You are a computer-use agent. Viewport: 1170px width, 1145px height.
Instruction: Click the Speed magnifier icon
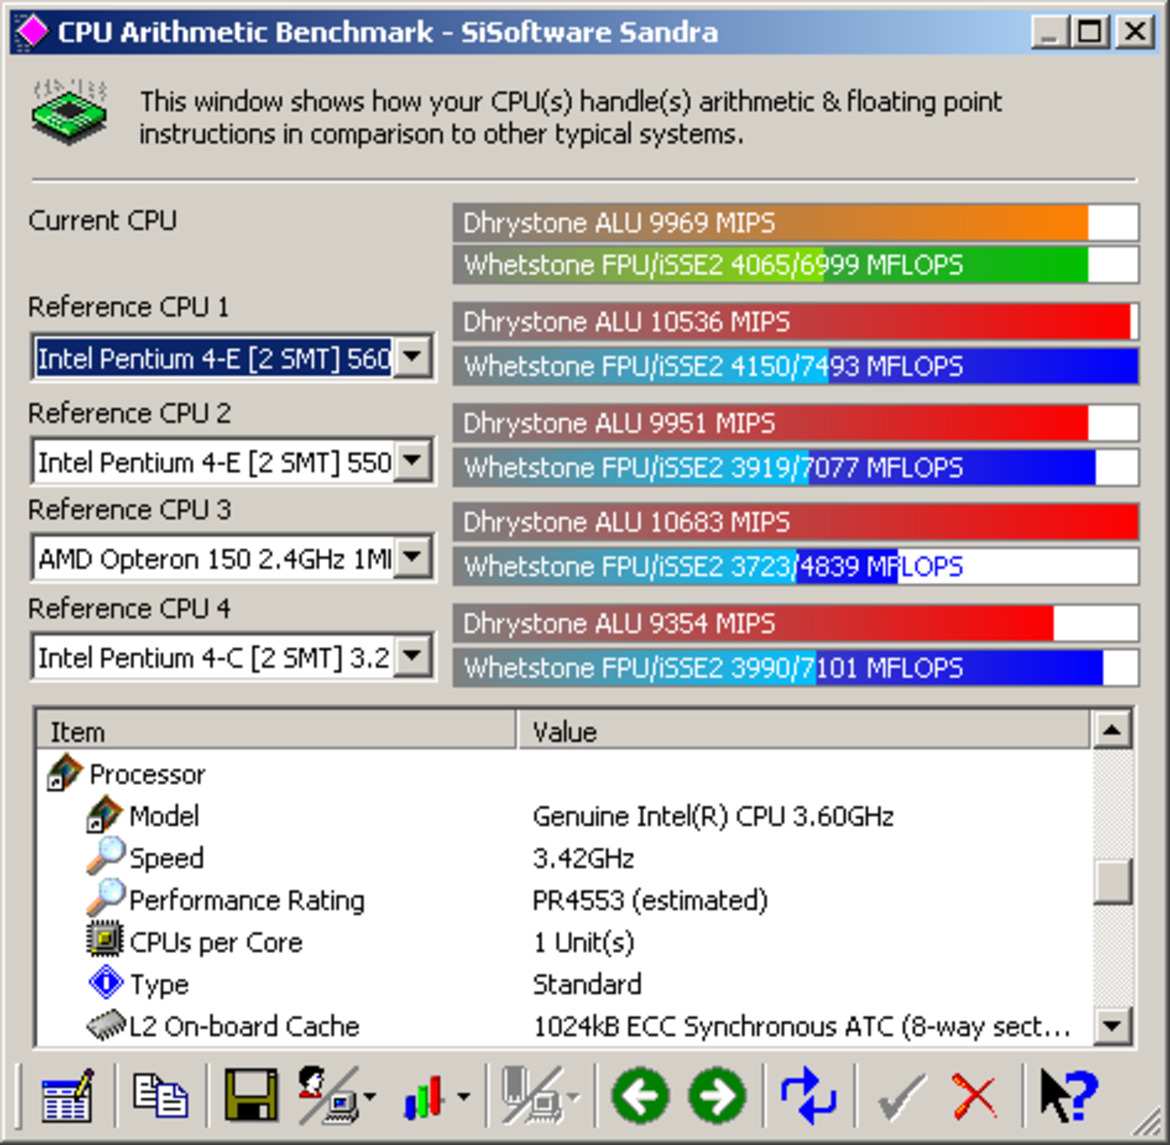(x=105, y=855)
